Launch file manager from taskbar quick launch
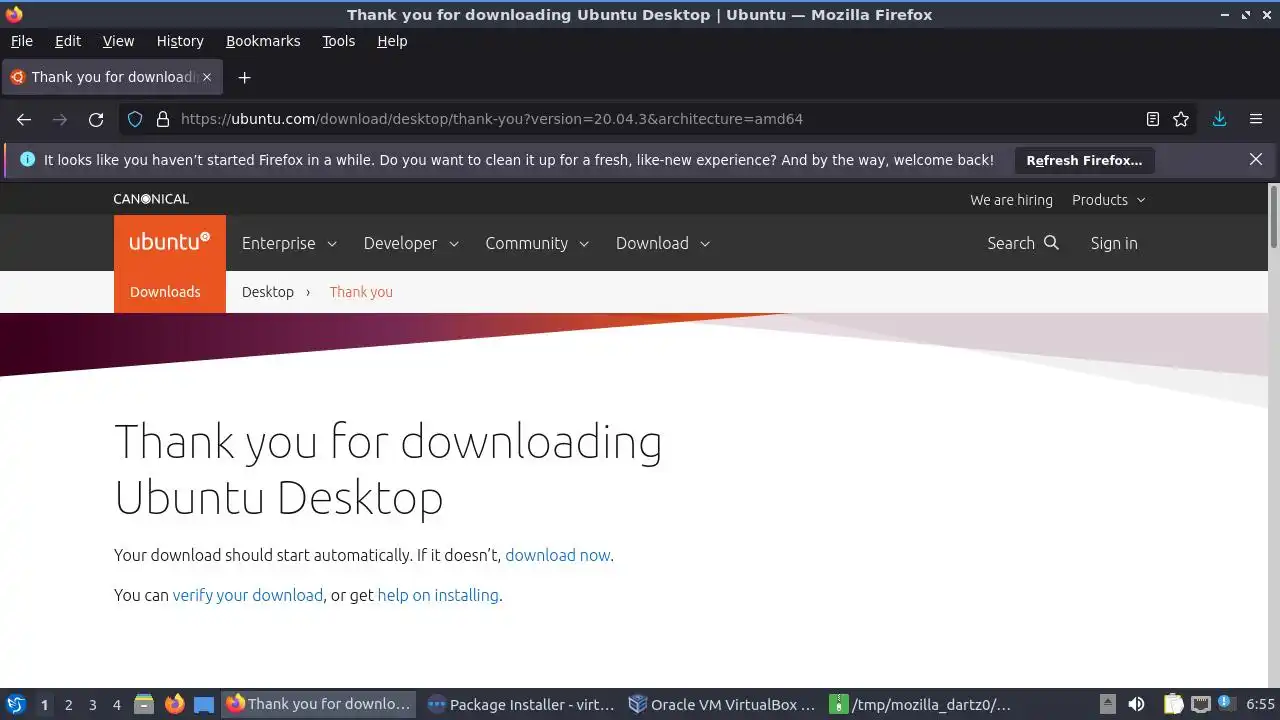 click(143, 704)
